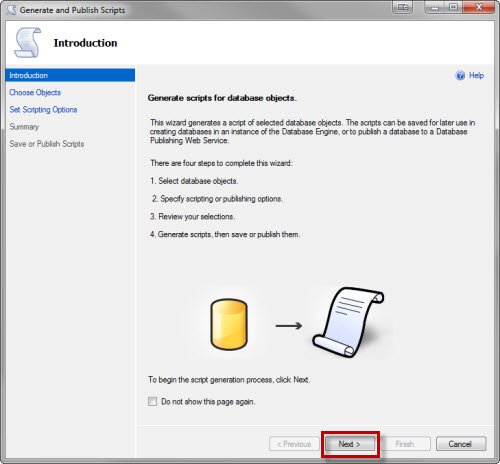Viewport: 500px width, 464px height.
Task: Click the yellow database cylinder image
Action: (229, 324)
